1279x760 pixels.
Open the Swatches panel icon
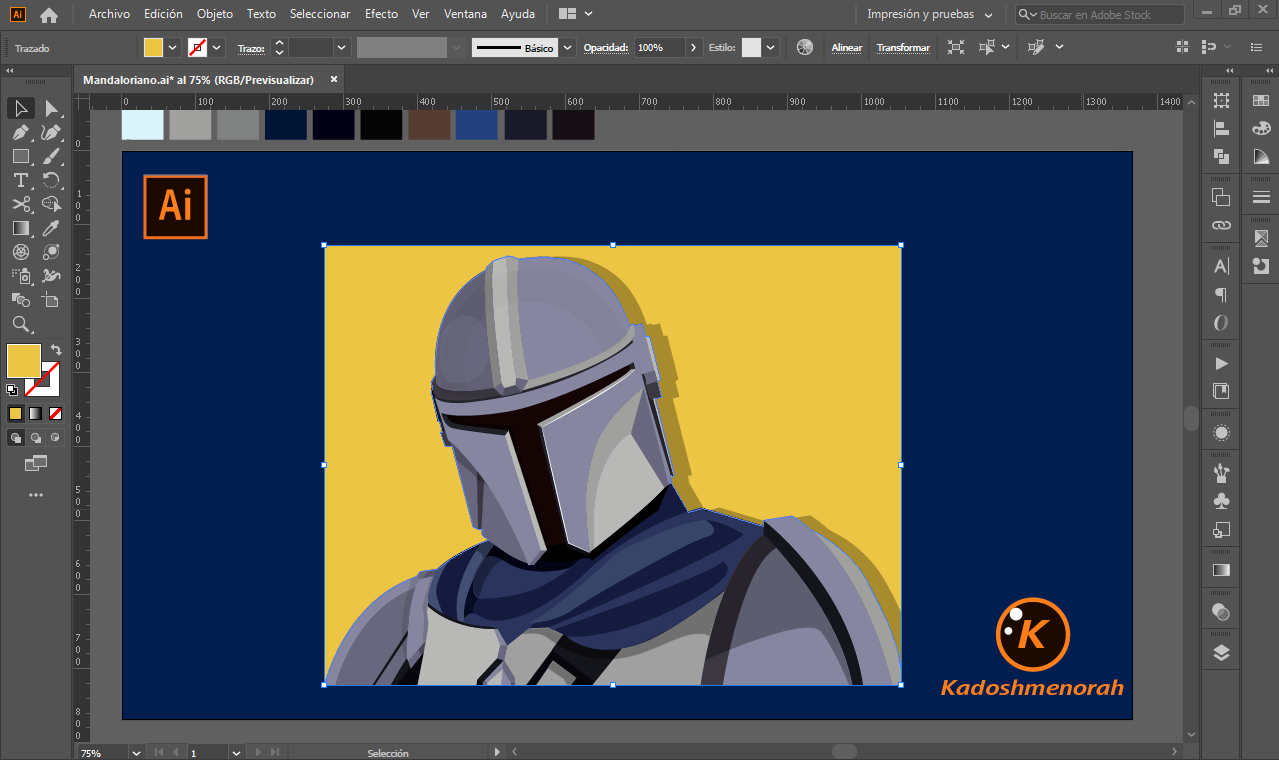pyautogui.click(x=1261, y=101)
